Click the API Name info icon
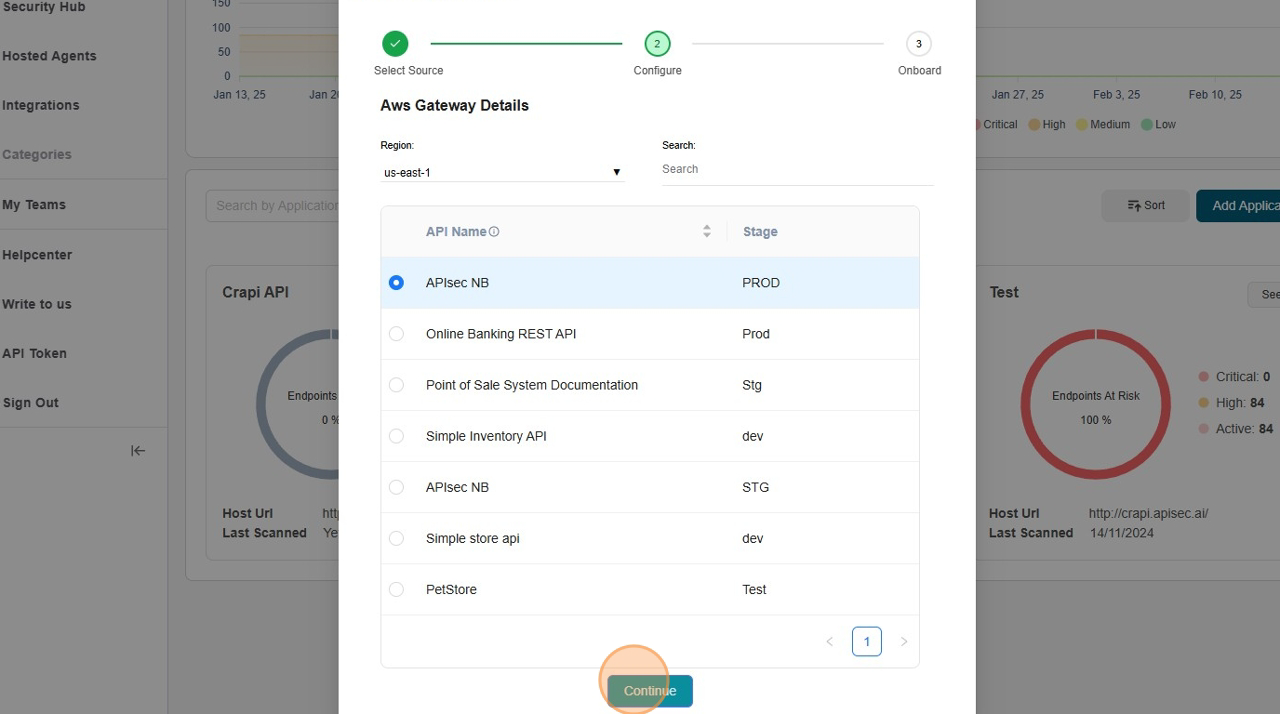Viewport: 1280px width, 714px height. (x=494, y=232)
